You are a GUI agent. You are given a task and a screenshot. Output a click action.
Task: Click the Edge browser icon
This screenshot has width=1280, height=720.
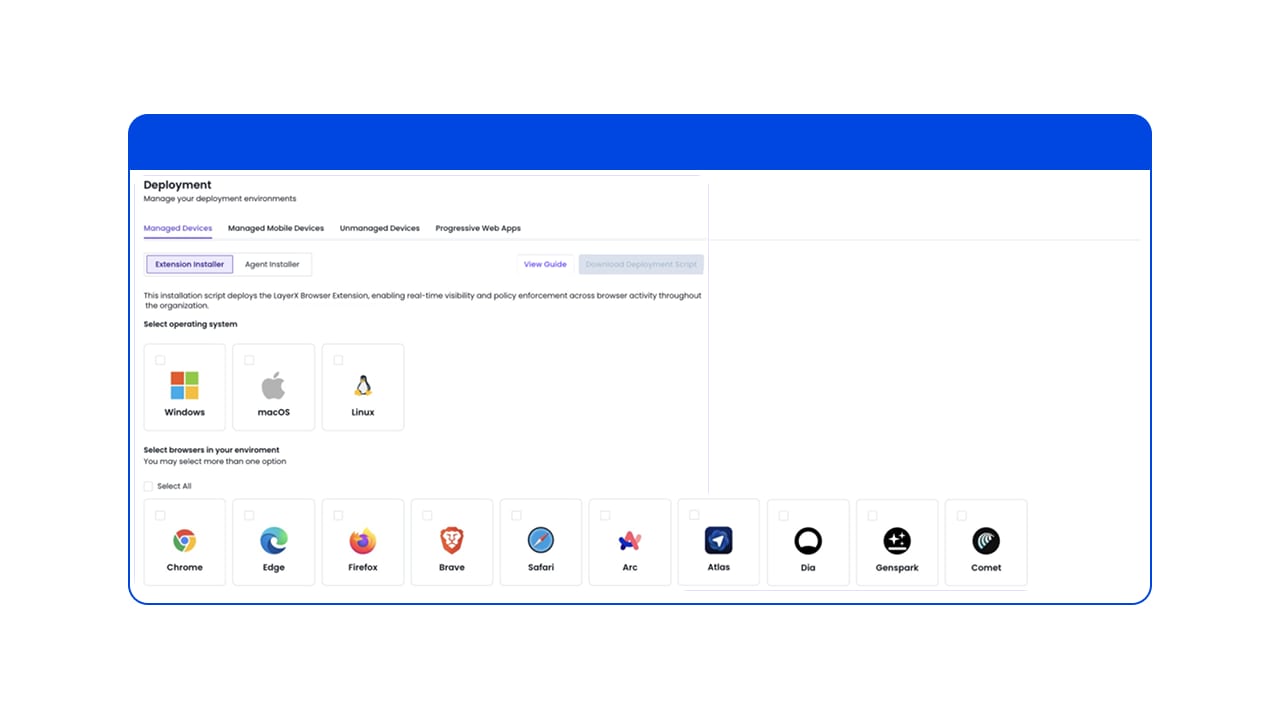pyautogui.click(x=273, y=542)
